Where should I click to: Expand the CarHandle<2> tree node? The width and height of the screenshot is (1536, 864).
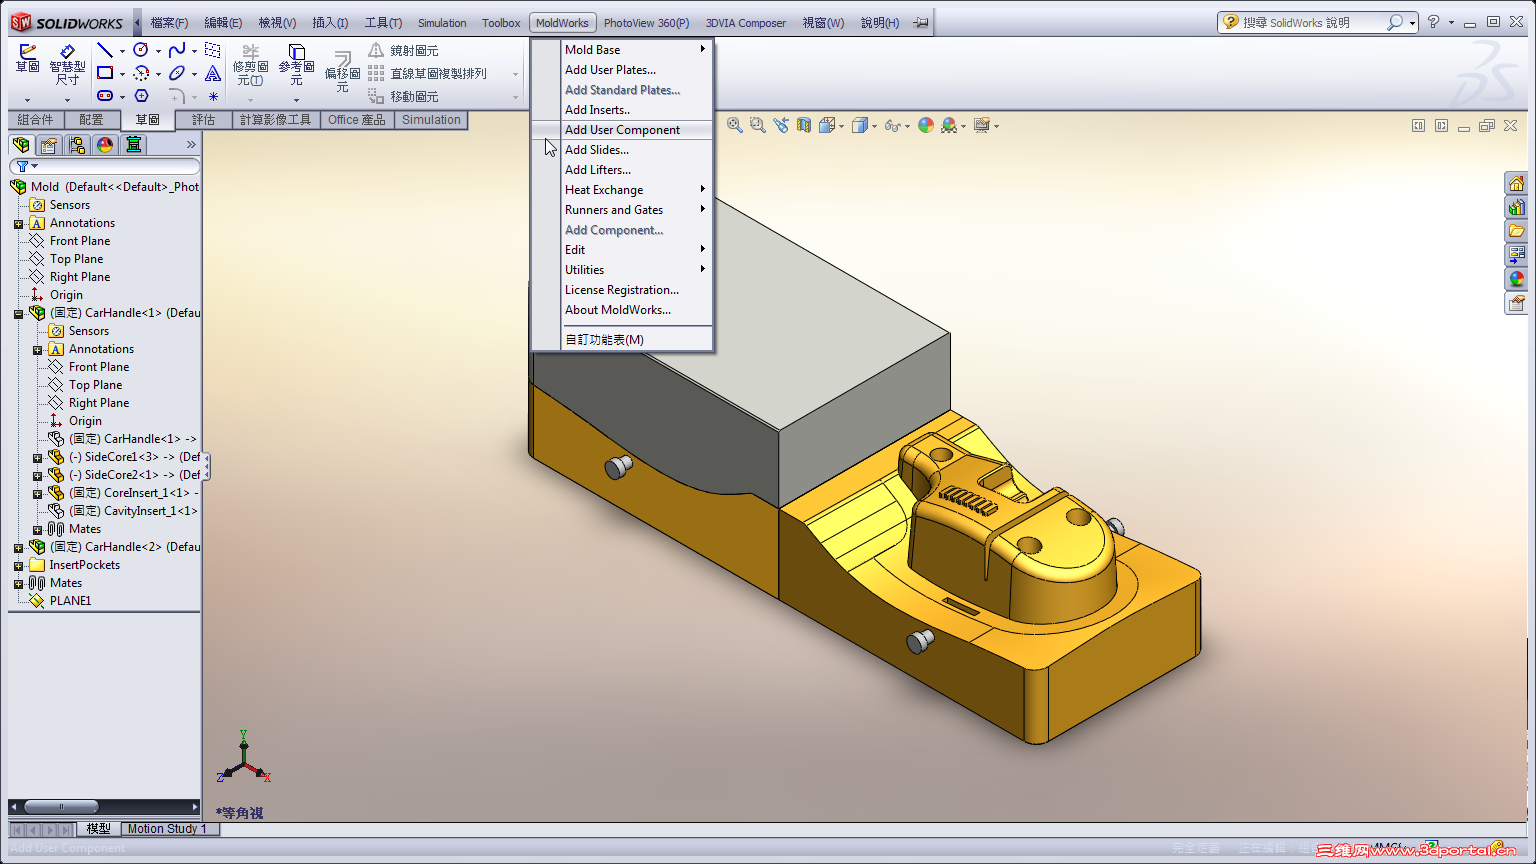pyautogui.click(x=18, y=547)
